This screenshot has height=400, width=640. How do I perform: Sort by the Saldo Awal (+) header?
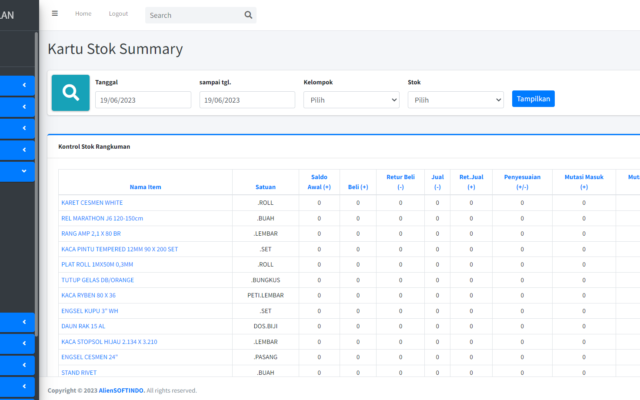[319, 182]
